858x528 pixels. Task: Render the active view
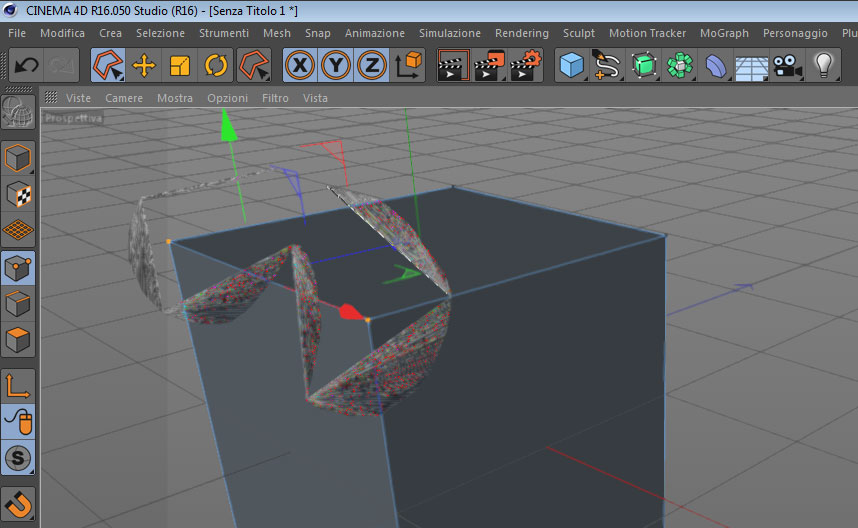pyautogui.click(x=454, y=66)
